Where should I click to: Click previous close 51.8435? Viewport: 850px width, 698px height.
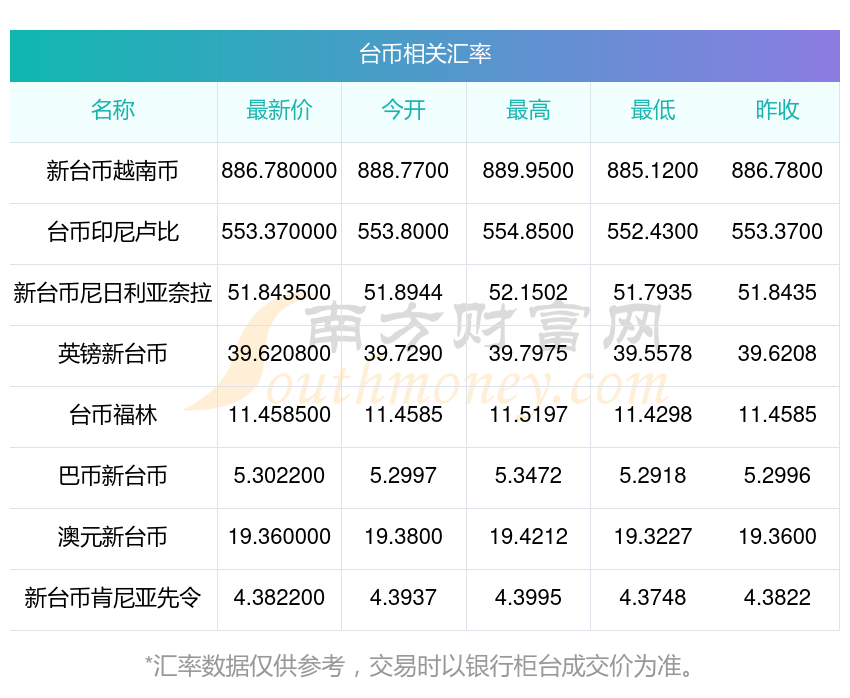(x=777, y=293)
